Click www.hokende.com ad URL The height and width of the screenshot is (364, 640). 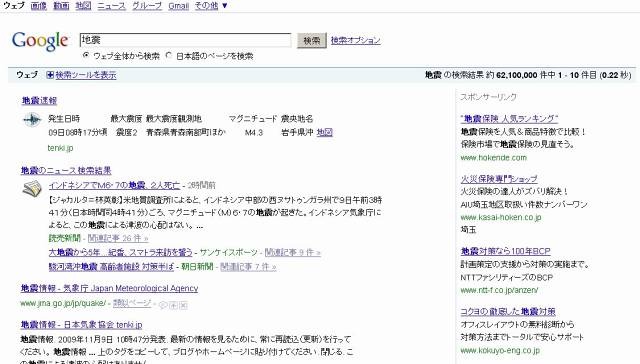493,158
